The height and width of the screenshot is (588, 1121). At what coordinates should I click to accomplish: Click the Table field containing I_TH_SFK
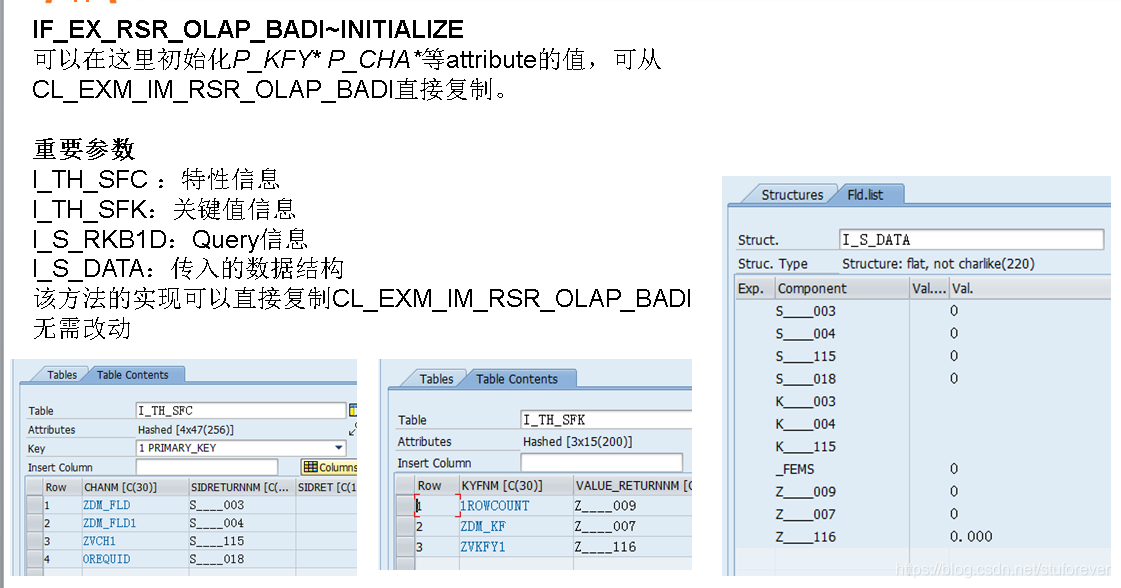pos(606,420)
